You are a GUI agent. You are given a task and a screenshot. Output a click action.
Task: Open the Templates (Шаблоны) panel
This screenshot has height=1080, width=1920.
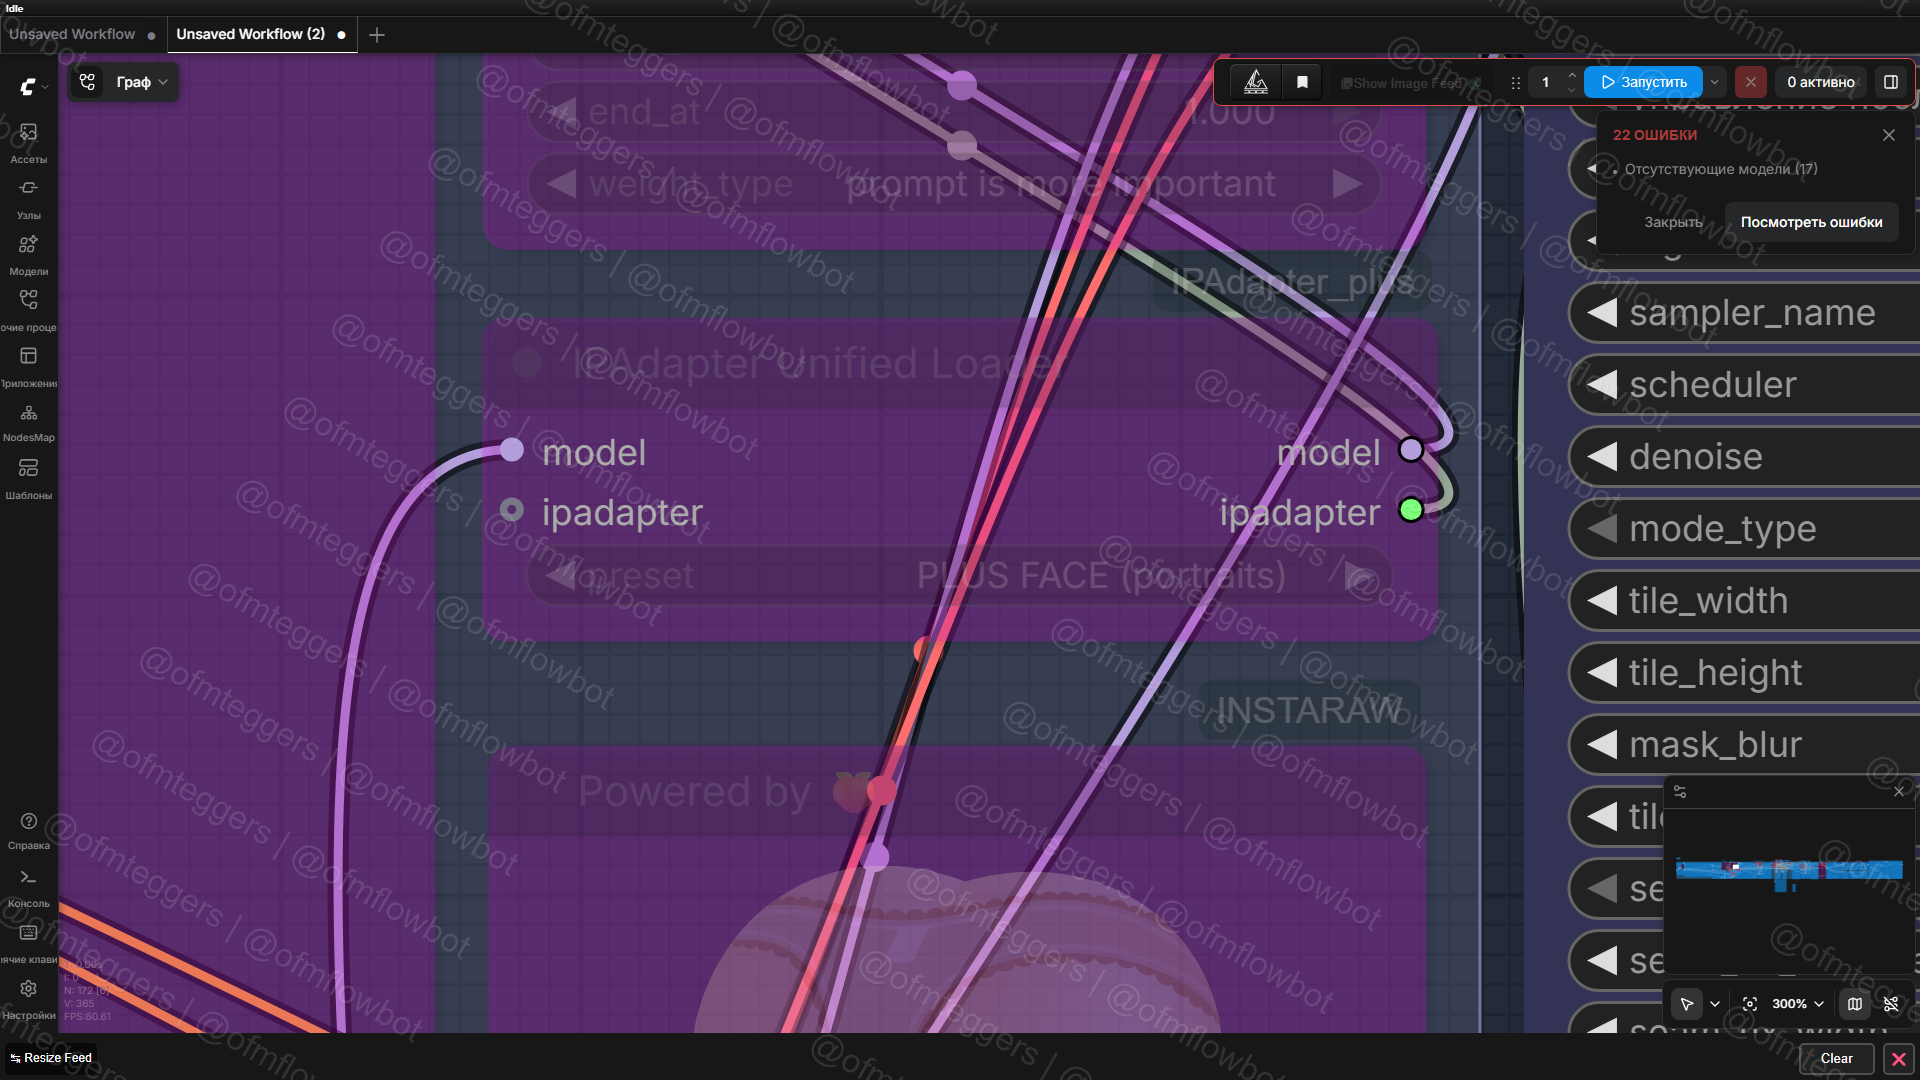click(x=28, y=477)
